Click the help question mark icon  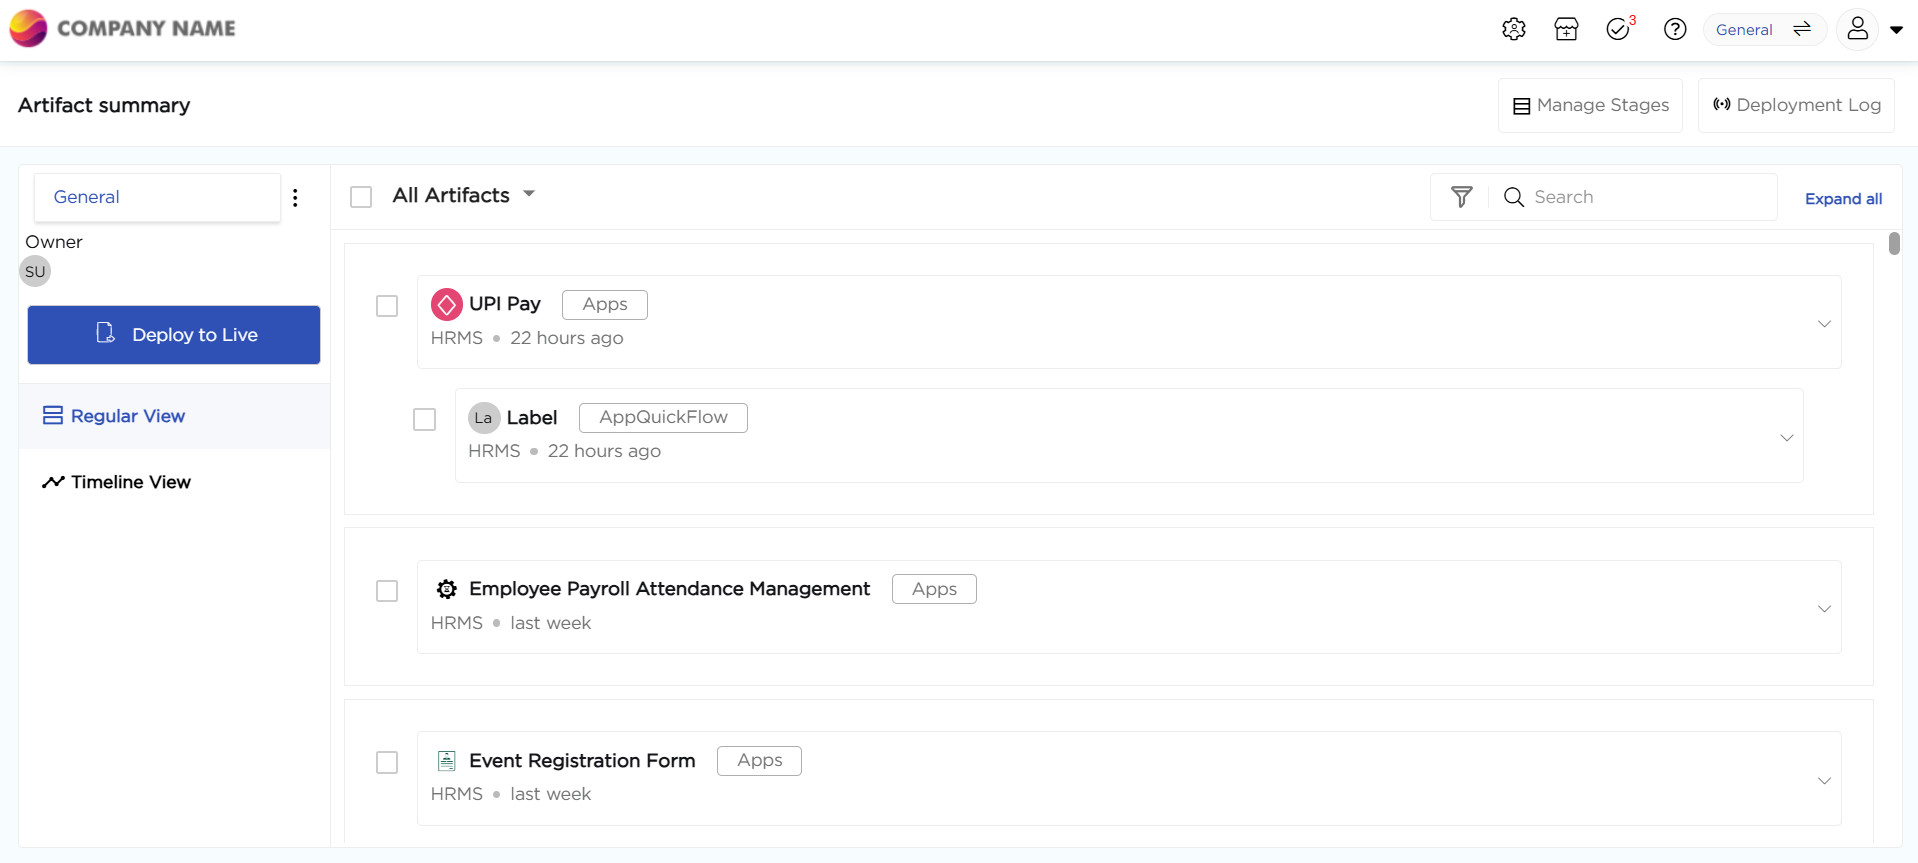[1674, 29]
